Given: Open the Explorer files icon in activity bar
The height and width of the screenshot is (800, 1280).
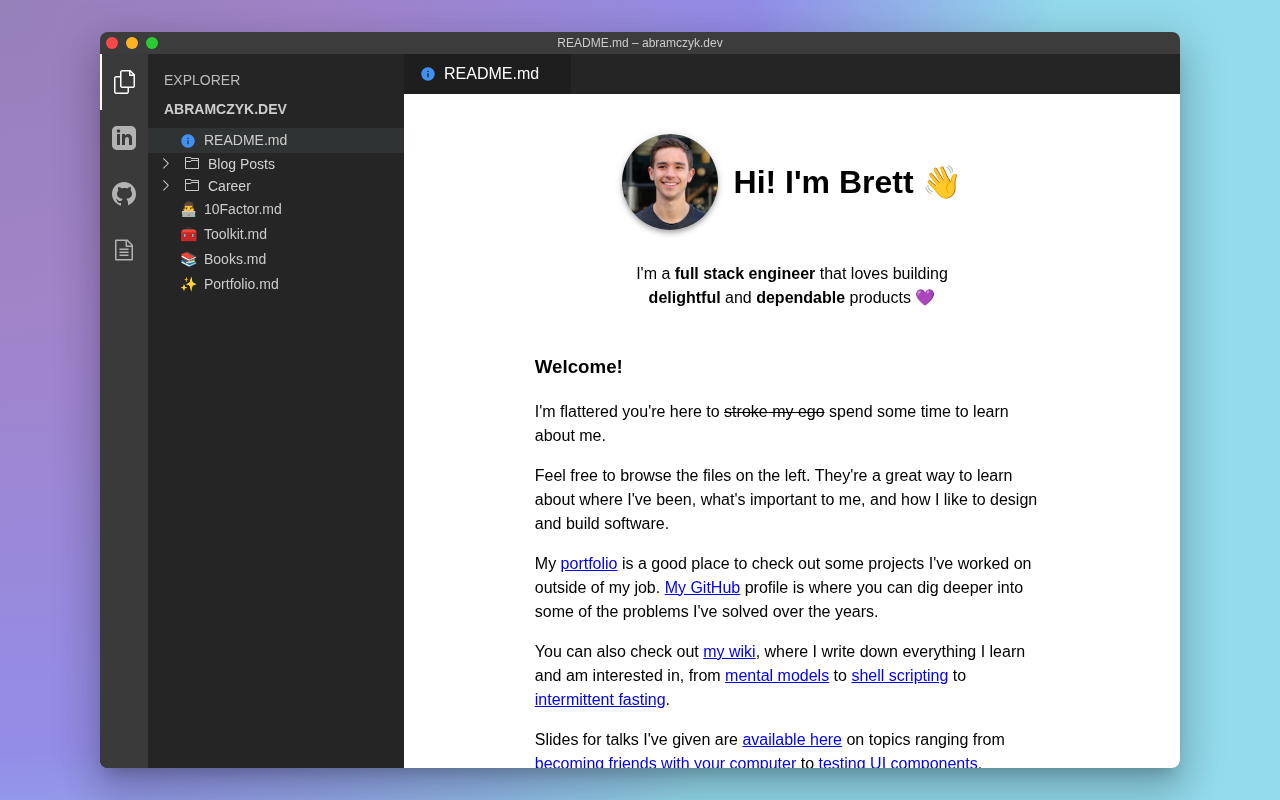Looking at the screenshot, I should pos(124,82).
